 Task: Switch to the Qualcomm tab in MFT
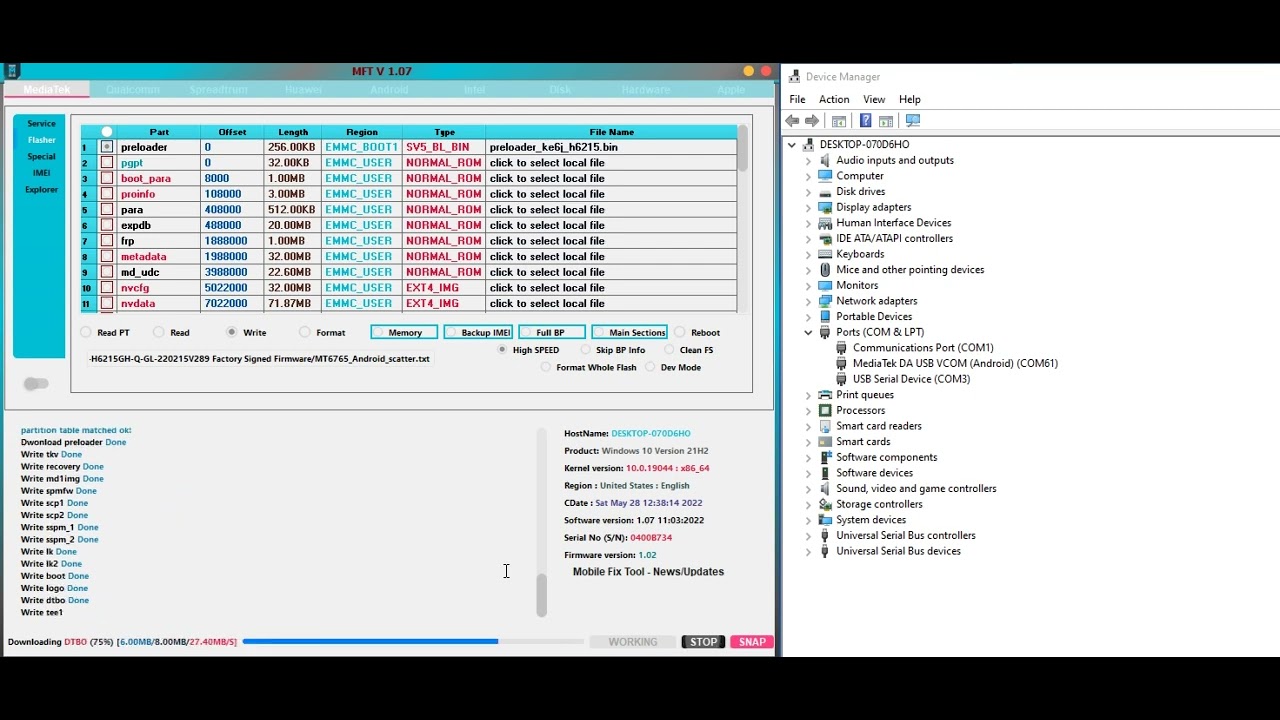(133, 90)
